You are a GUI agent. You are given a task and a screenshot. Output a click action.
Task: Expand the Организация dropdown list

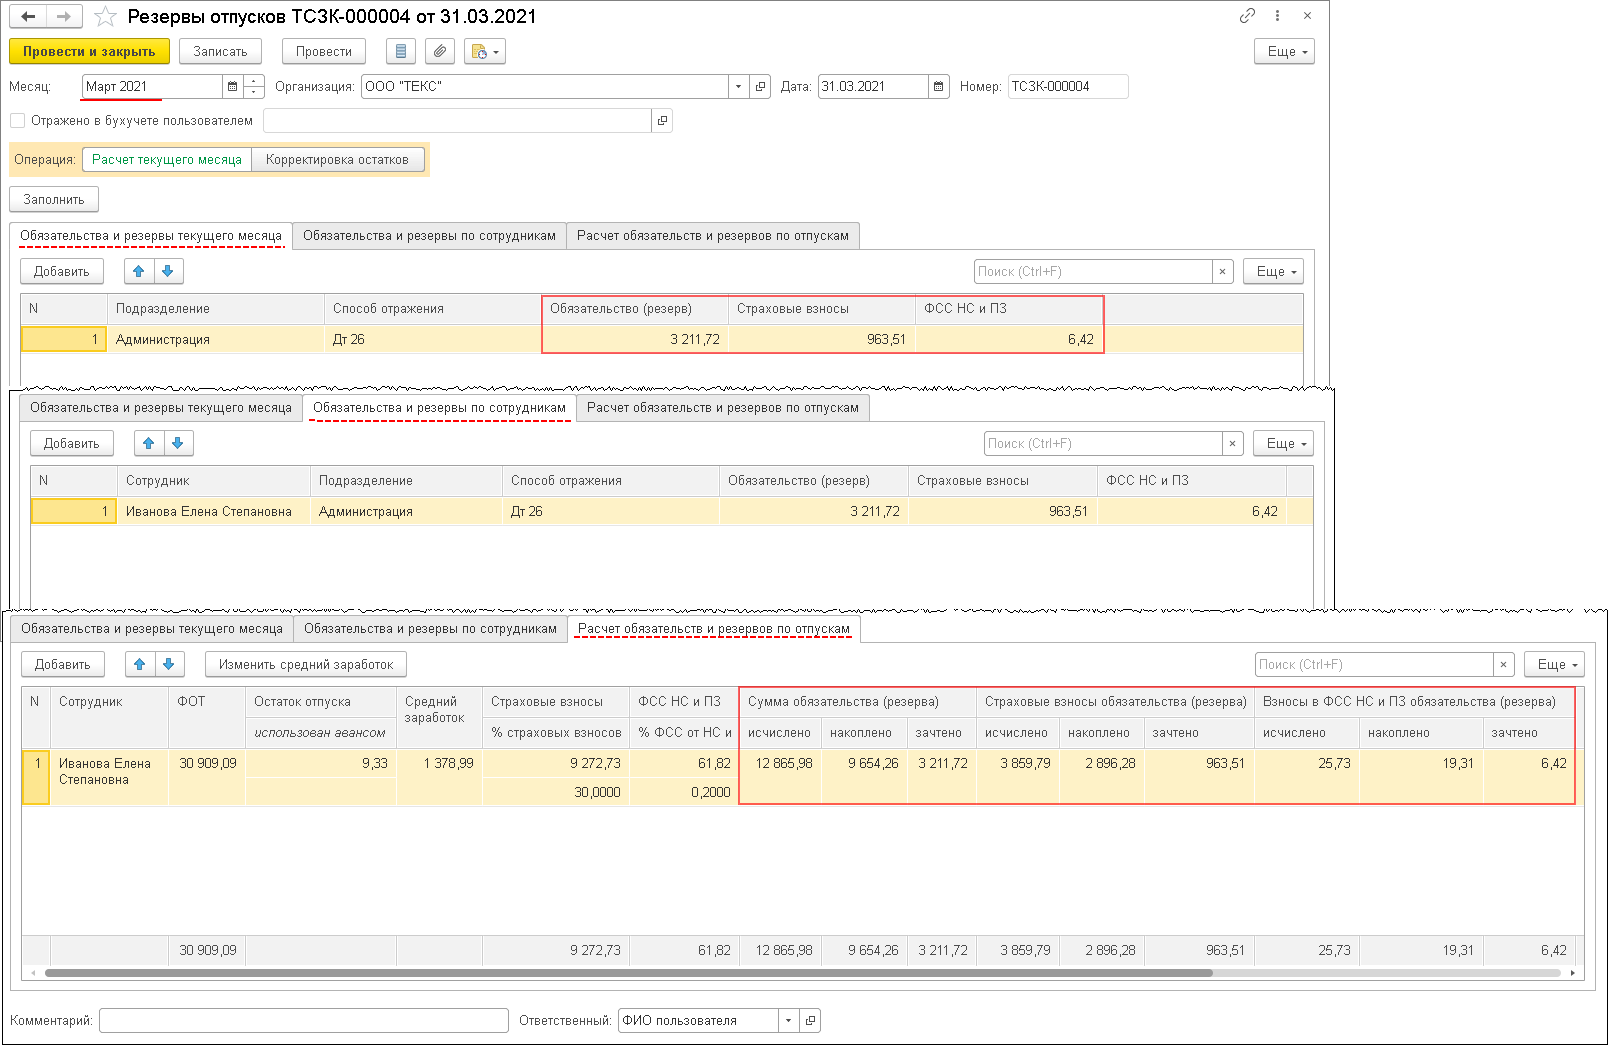(x=738, y=87)
